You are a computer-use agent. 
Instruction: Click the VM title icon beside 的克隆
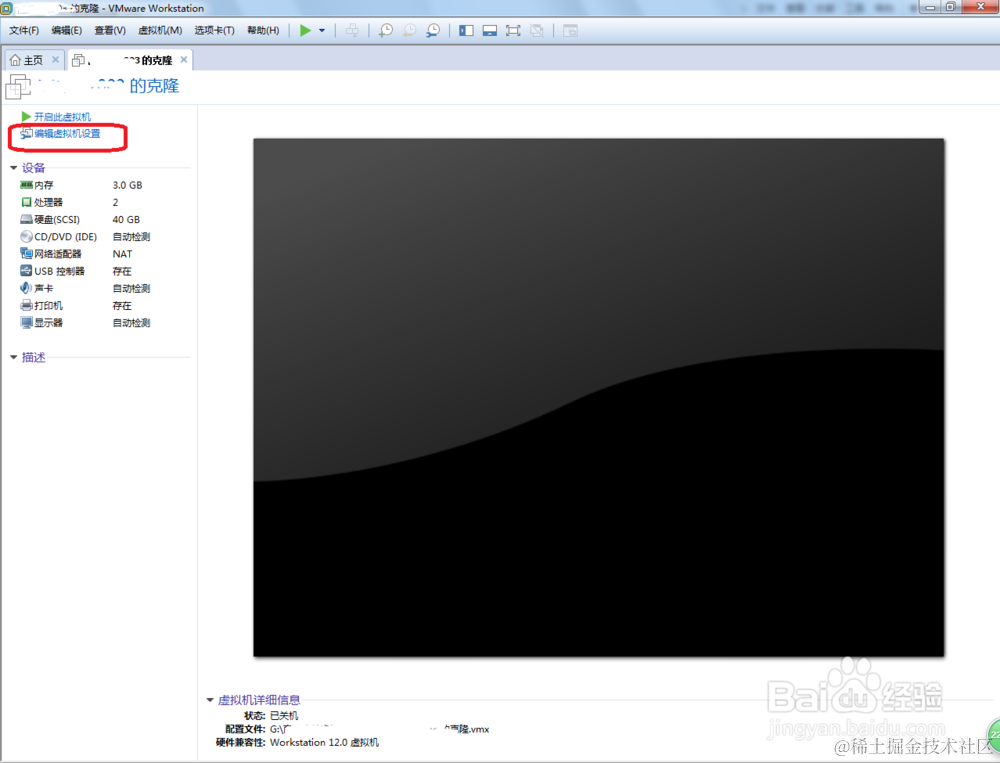tap(18, 87)
